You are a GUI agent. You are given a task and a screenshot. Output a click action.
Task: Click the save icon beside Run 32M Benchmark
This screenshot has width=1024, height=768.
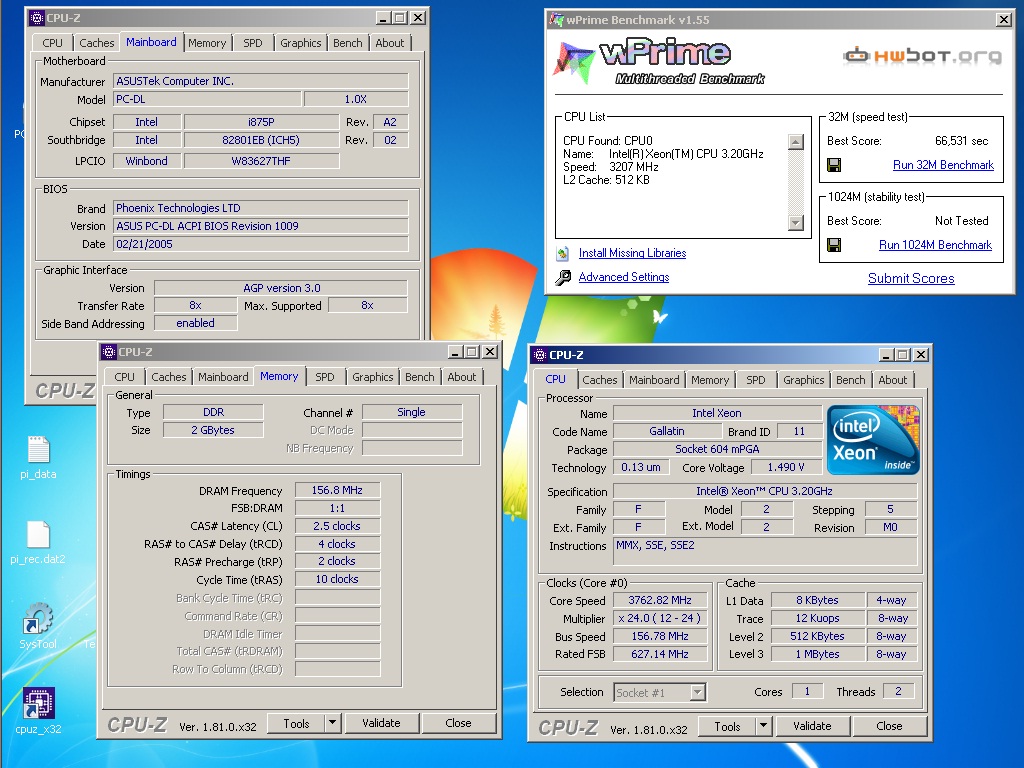834,165
